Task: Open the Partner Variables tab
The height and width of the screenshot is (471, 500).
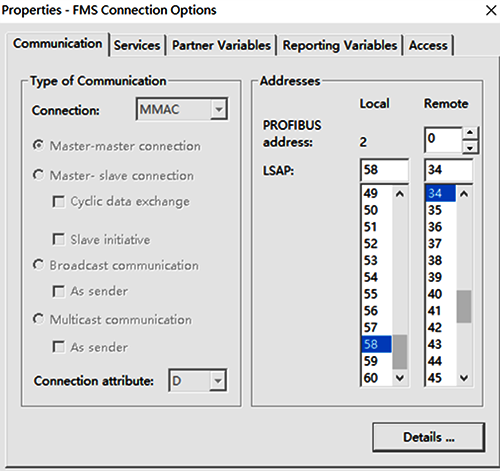Action: coord(221,45)
